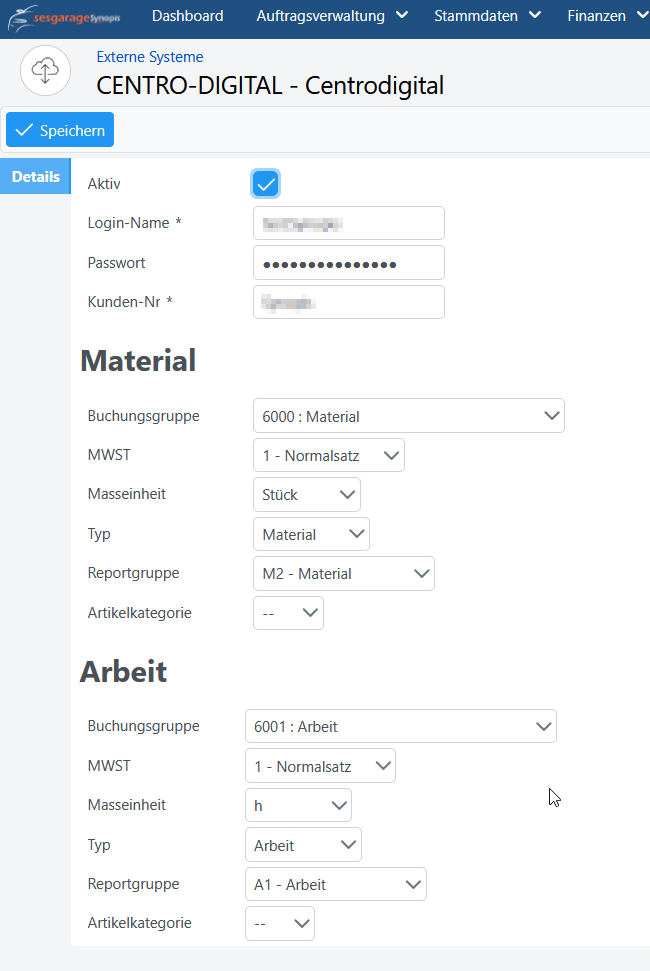Viewport: 650px width, 971px height.
Task: Click the Material section heading
Action: (138, 360)
